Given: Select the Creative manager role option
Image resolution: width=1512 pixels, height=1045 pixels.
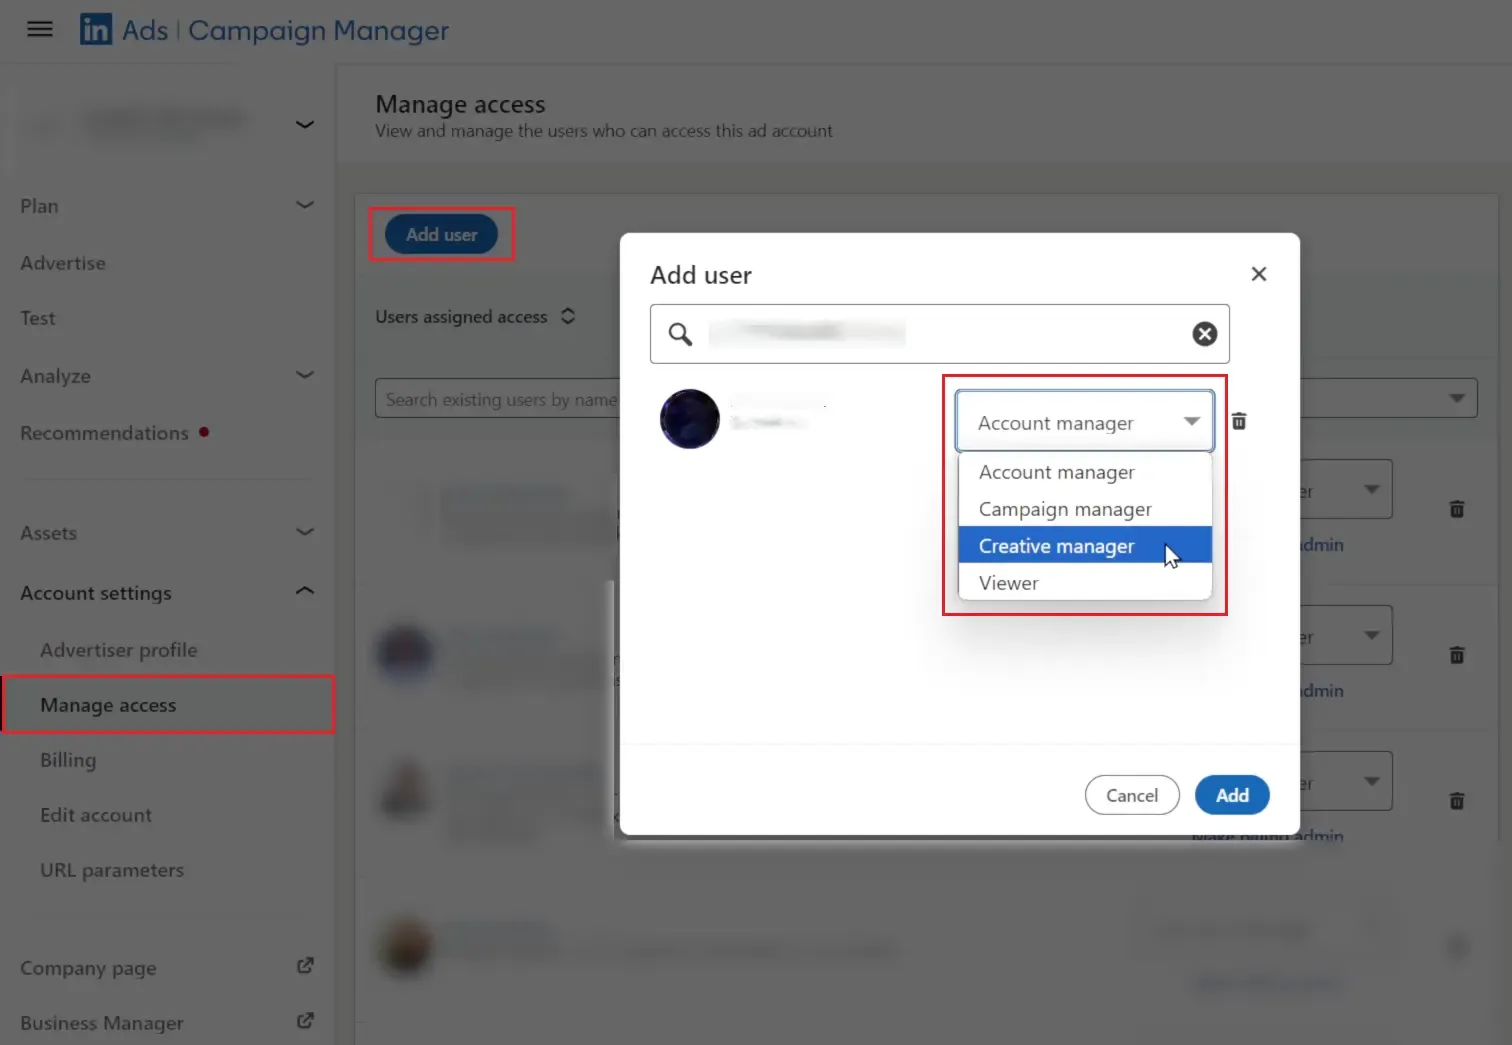Looking at the screenshot, I should pos(1056,546).
